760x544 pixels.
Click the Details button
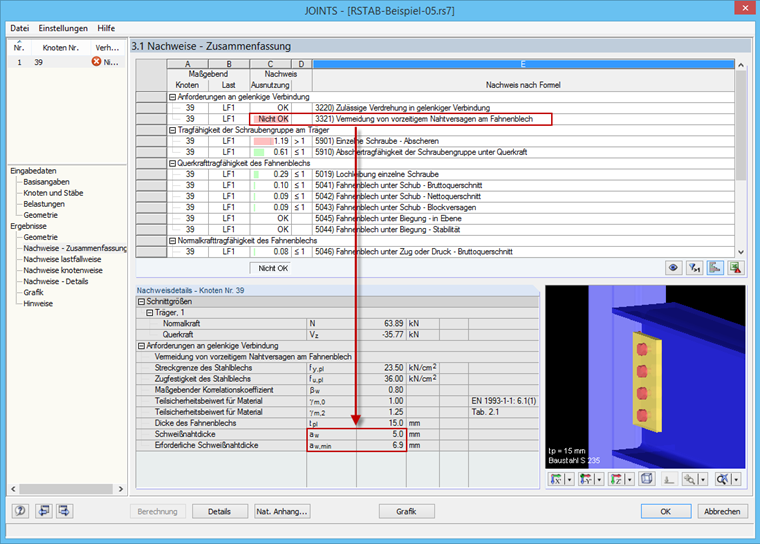pyautogui.click(x=220, y=511)
